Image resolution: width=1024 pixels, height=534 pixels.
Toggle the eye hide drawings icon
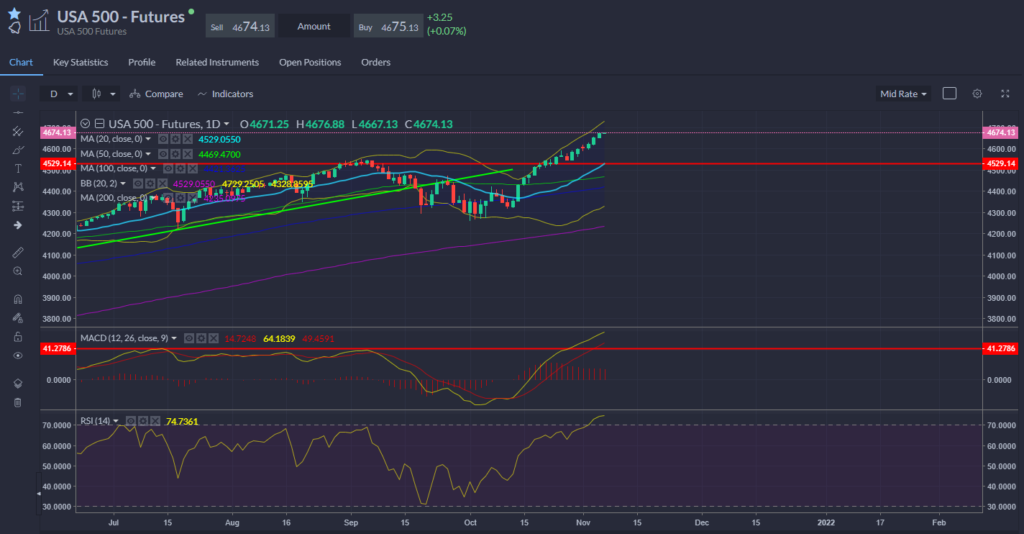(x=17, y=355)
